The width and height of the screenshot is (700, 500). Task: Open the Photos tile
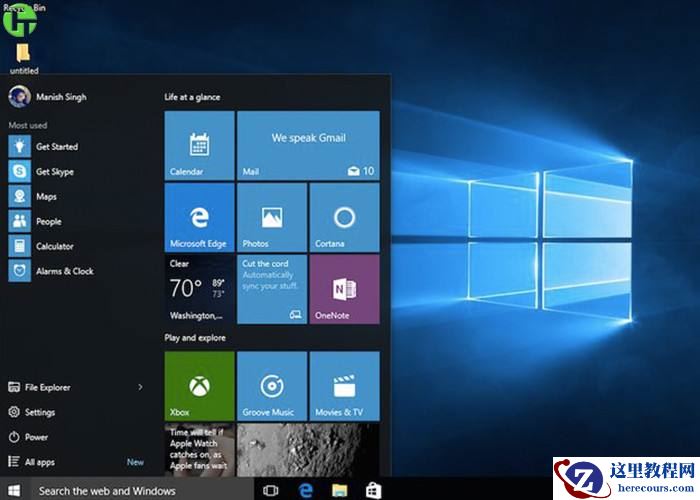[272, 218]
